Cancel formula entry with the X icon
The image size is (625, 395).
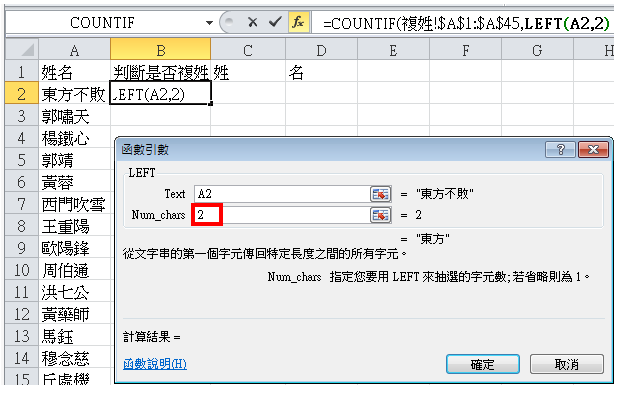pos(252,22)
